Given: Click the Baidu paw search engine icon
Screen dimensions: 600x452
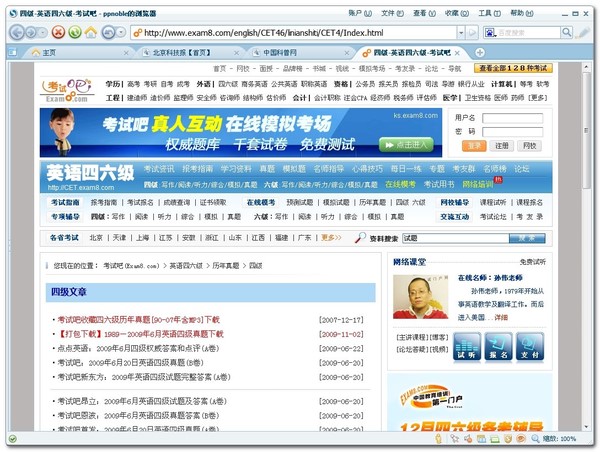Looking at the screenshot, I should [x=490, y=33].
